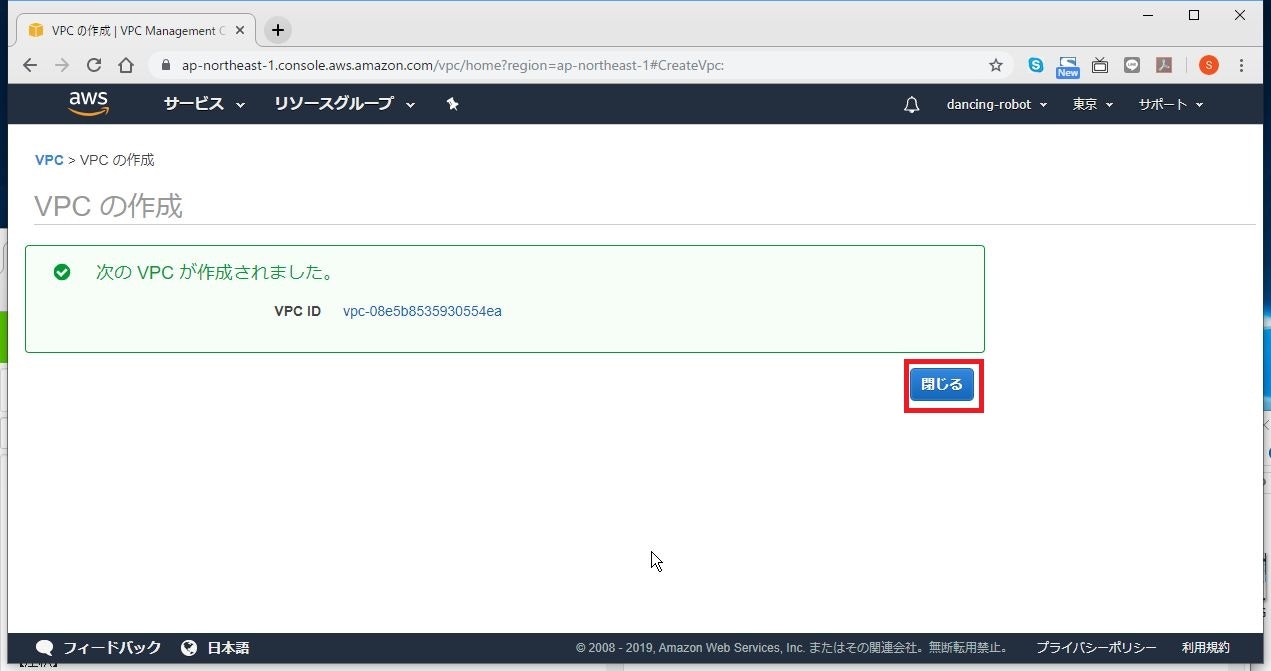
Task: Click the secure lock icon in address bar
Action: click(x=166, y=65)
